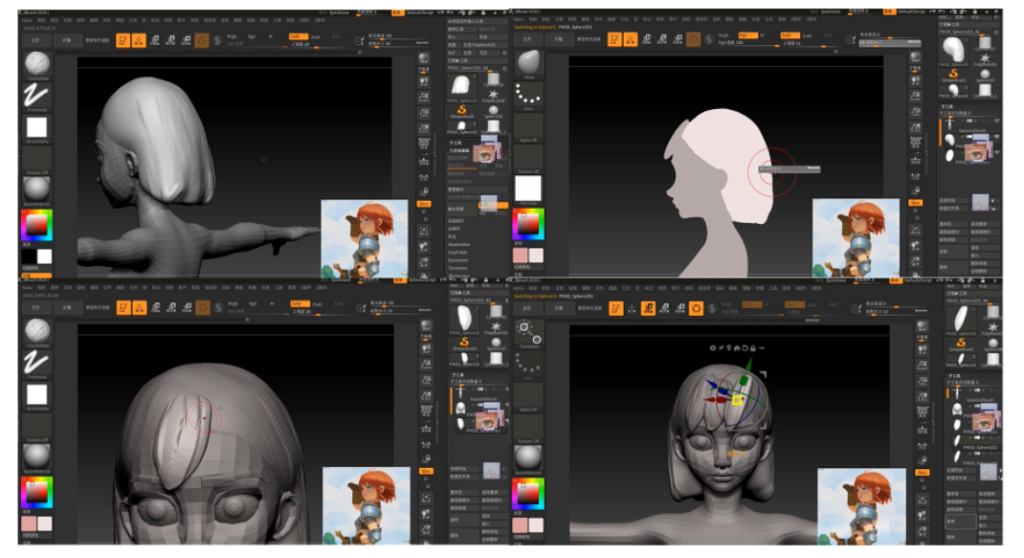This screenshot has width=1024, height=558.
Task: Expand ShadowBox section in top-left screenshot
Action: 458,244
